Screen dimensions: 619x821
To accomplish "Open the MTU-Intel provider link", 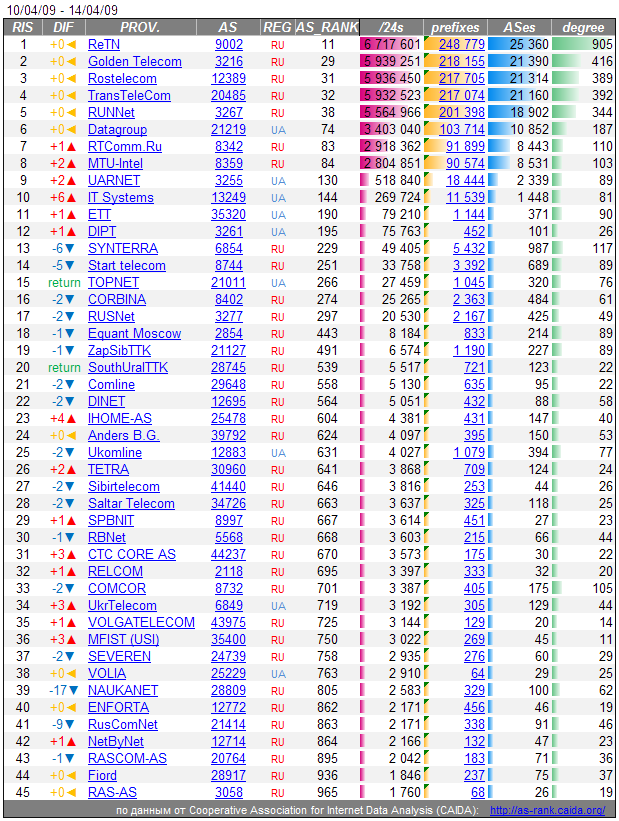I will (115, 163).
